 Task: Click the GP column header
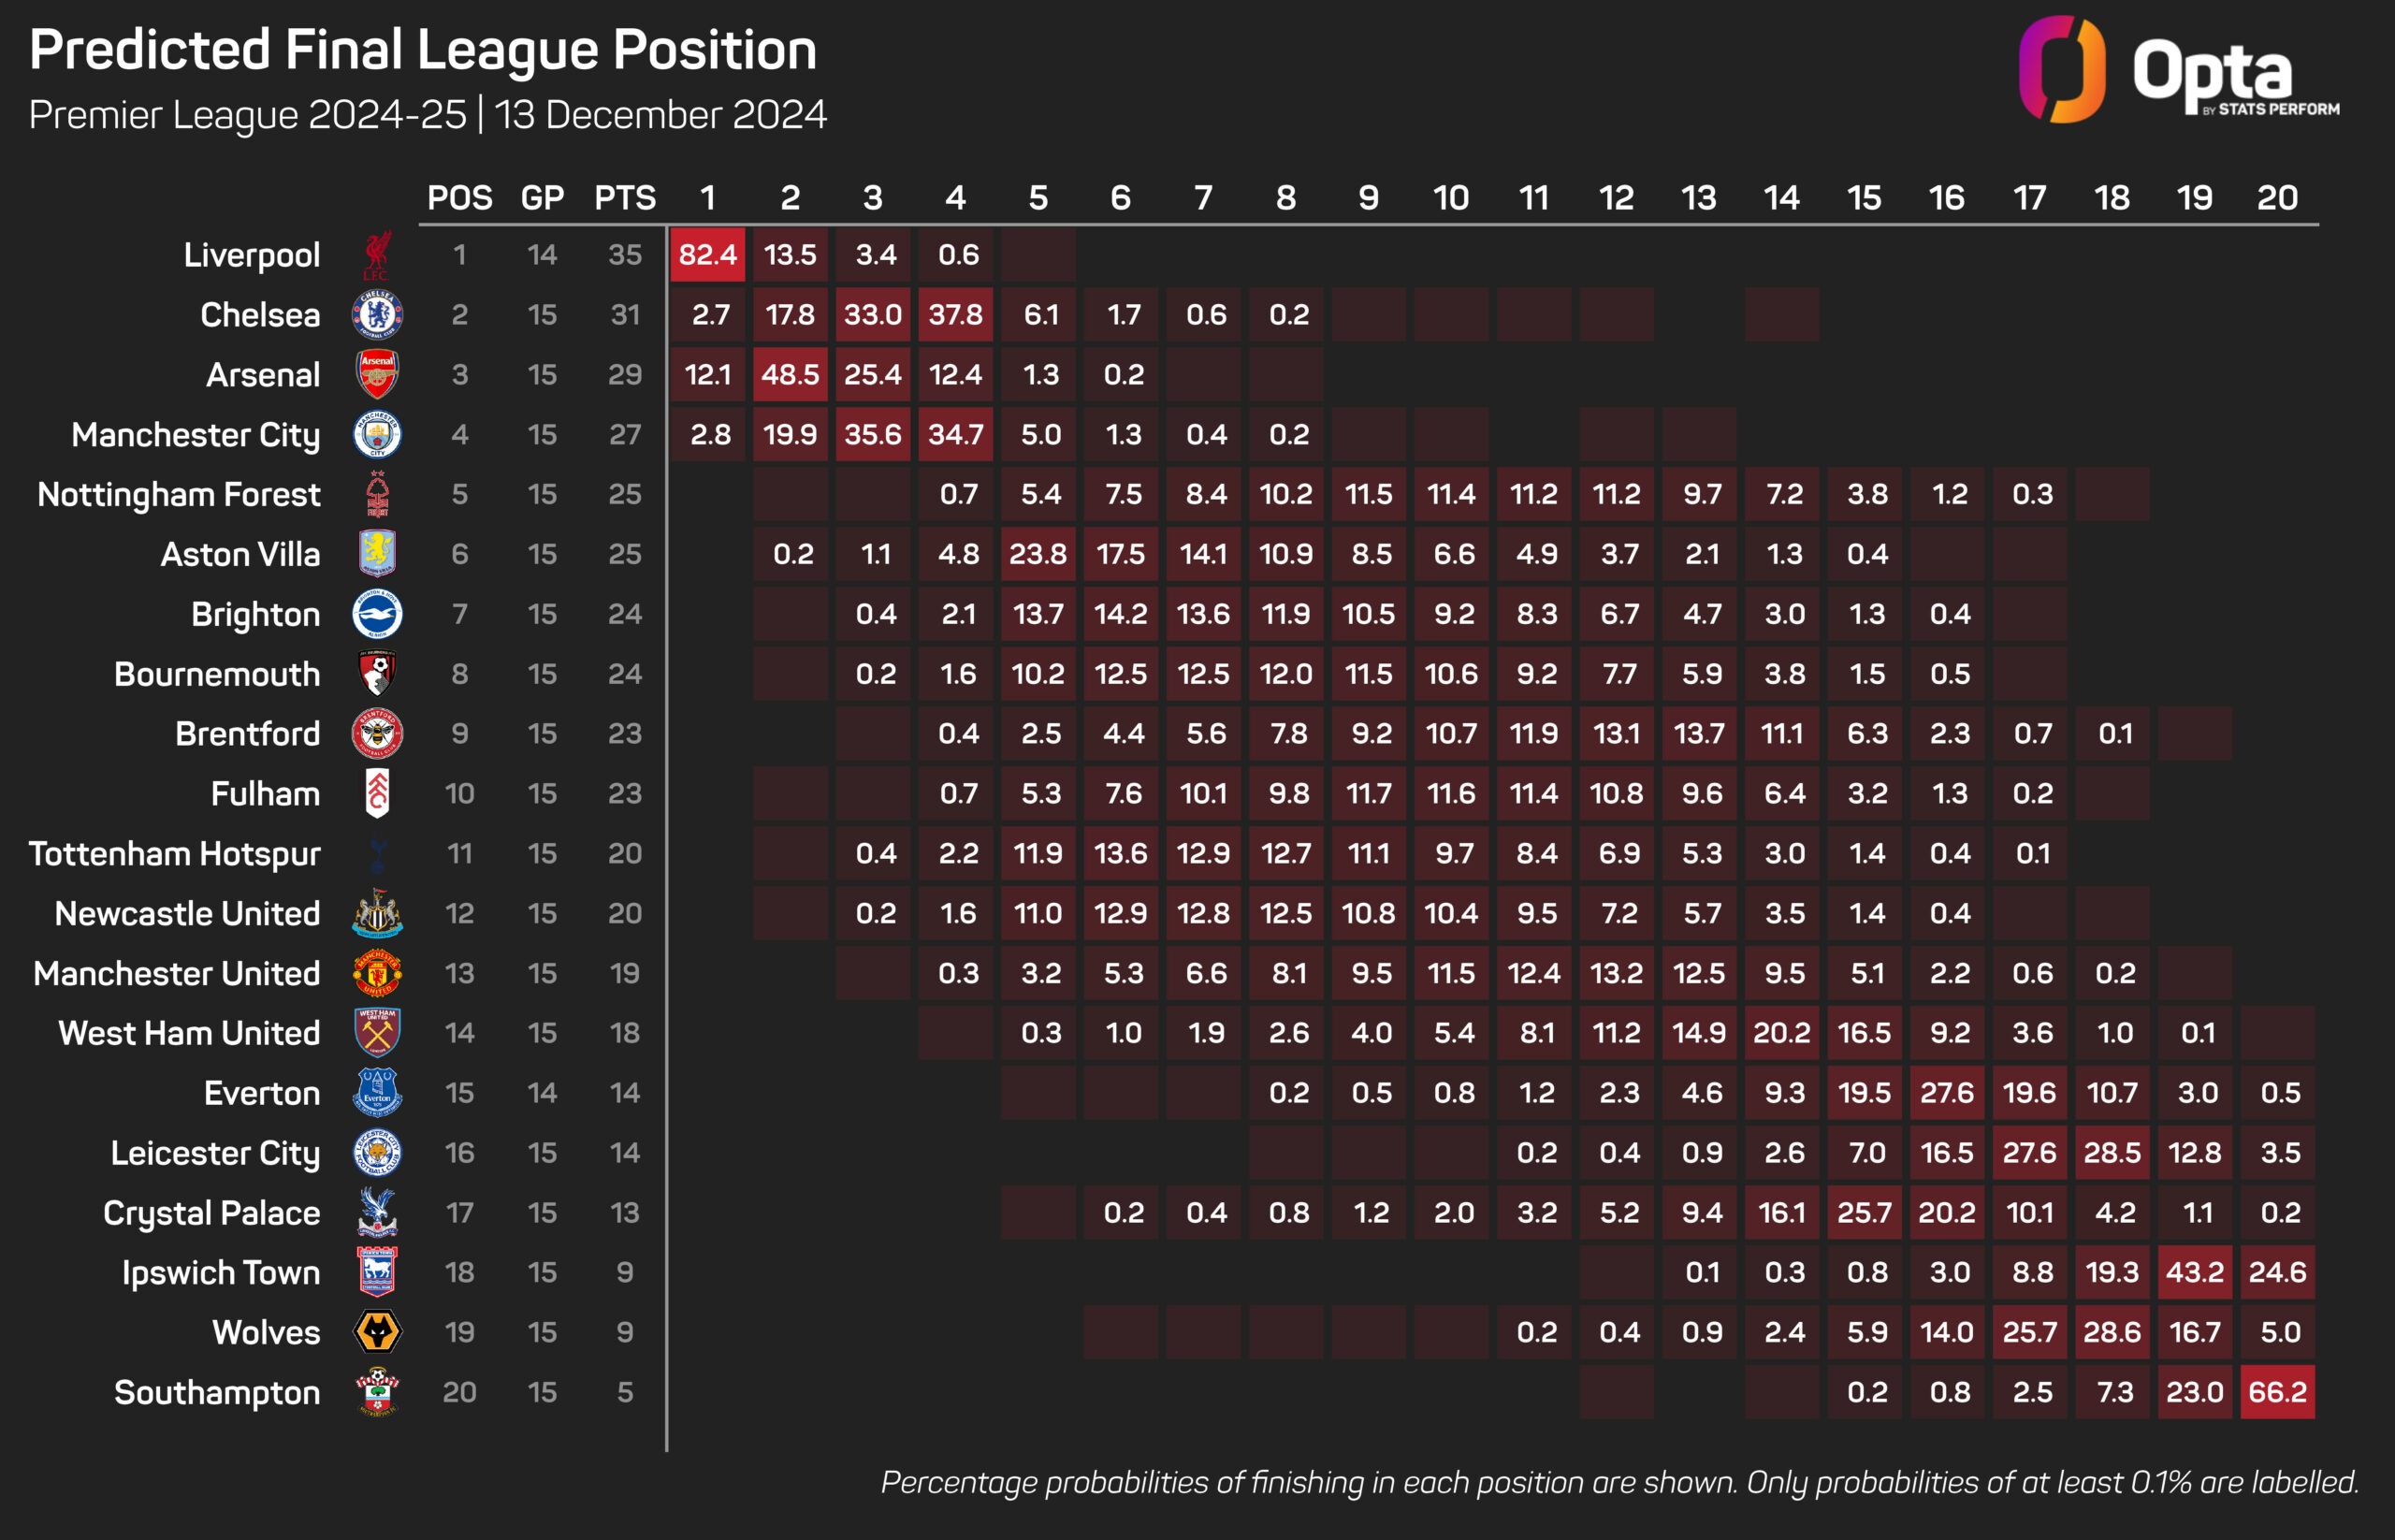tap(542, 198)
